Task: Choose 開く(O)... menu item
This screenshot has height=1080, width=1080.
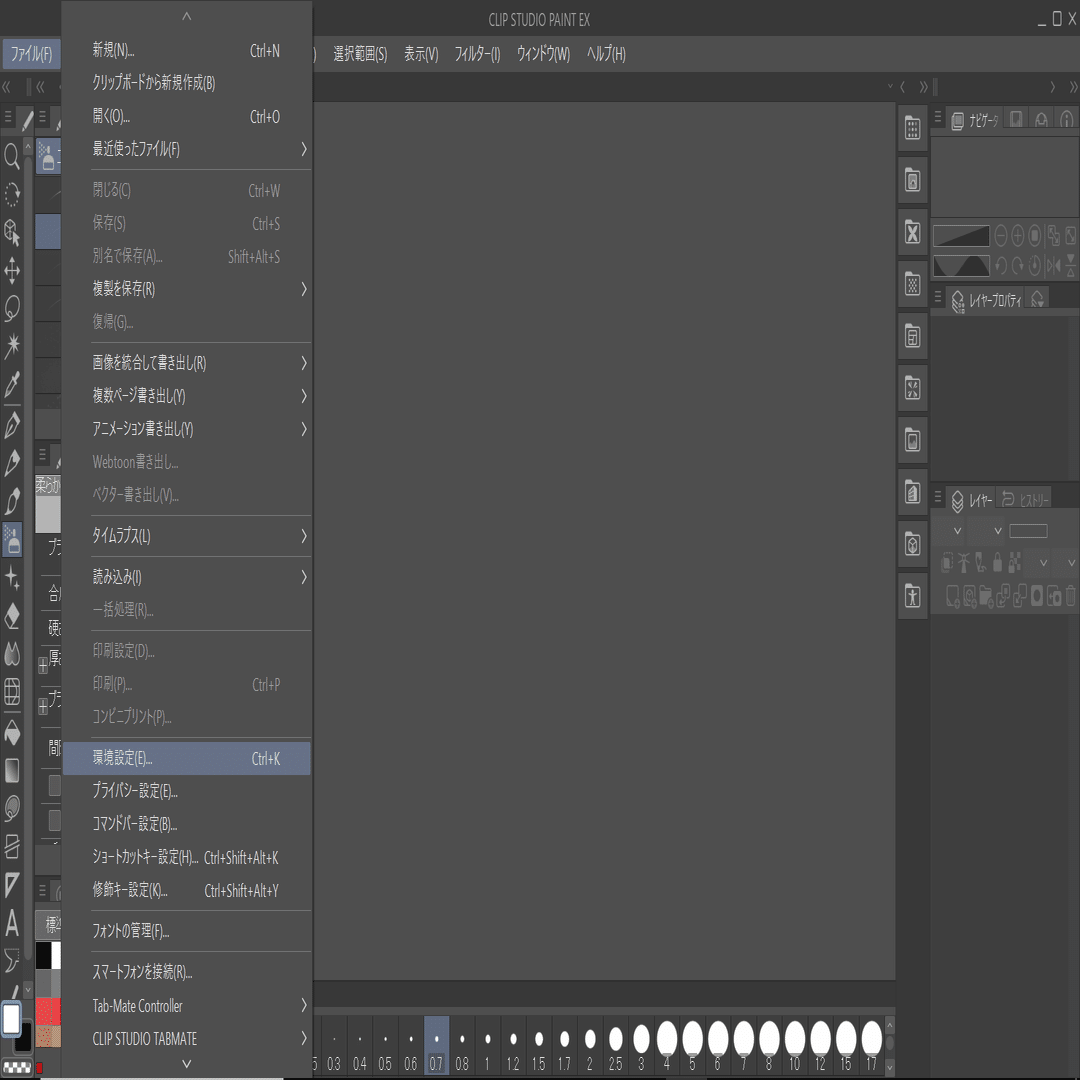Action: pos(187,116)
